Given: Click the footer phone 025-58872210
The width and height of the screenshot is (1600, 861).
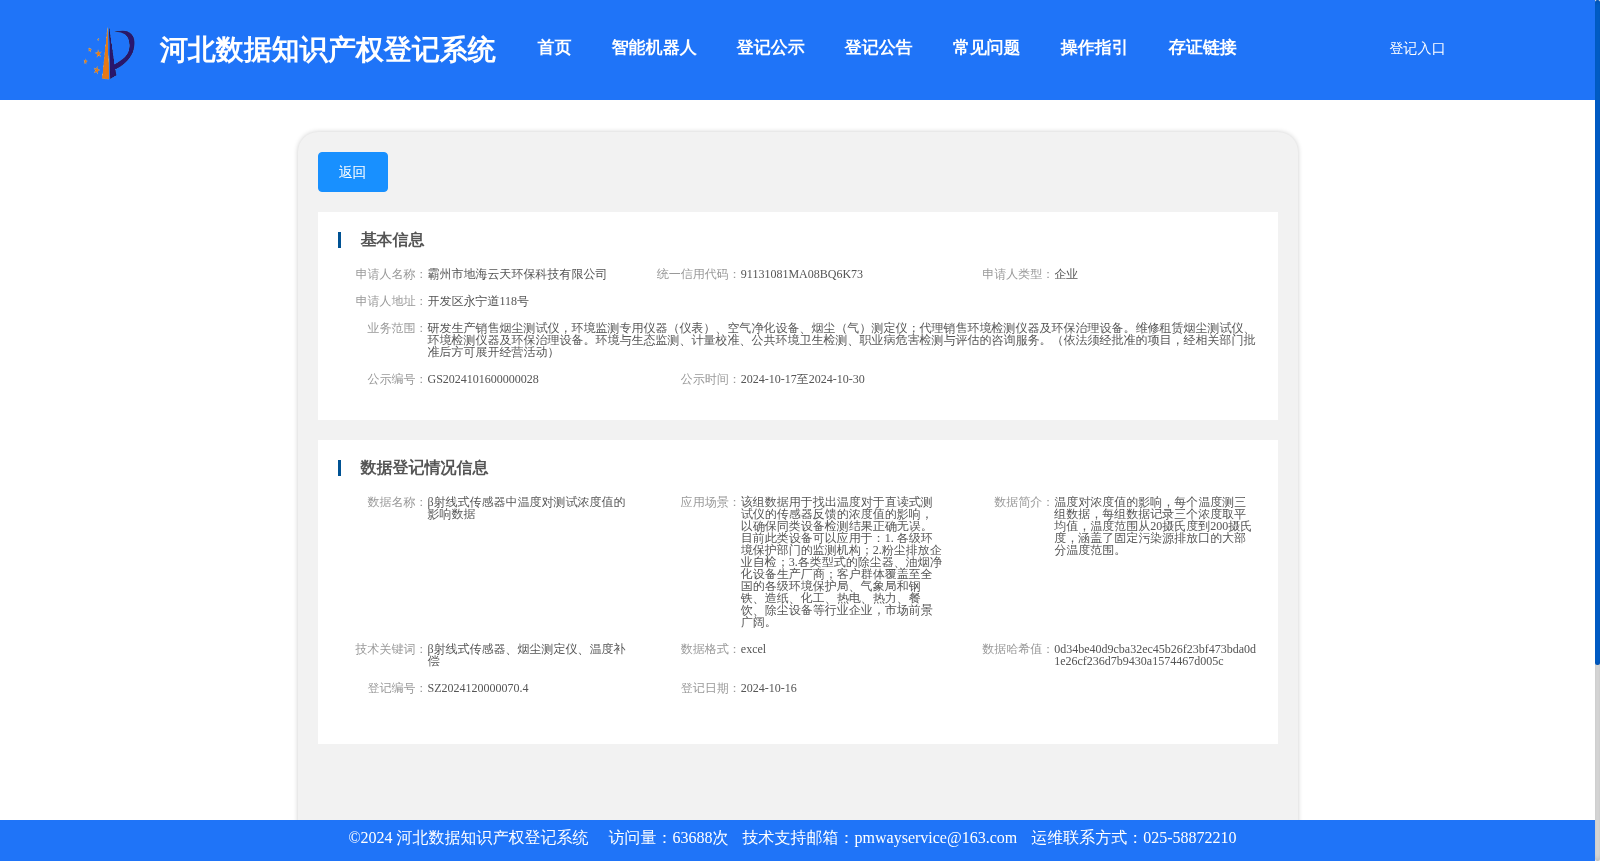Looking at the screenshot, I should click(x=1189, y=838).
